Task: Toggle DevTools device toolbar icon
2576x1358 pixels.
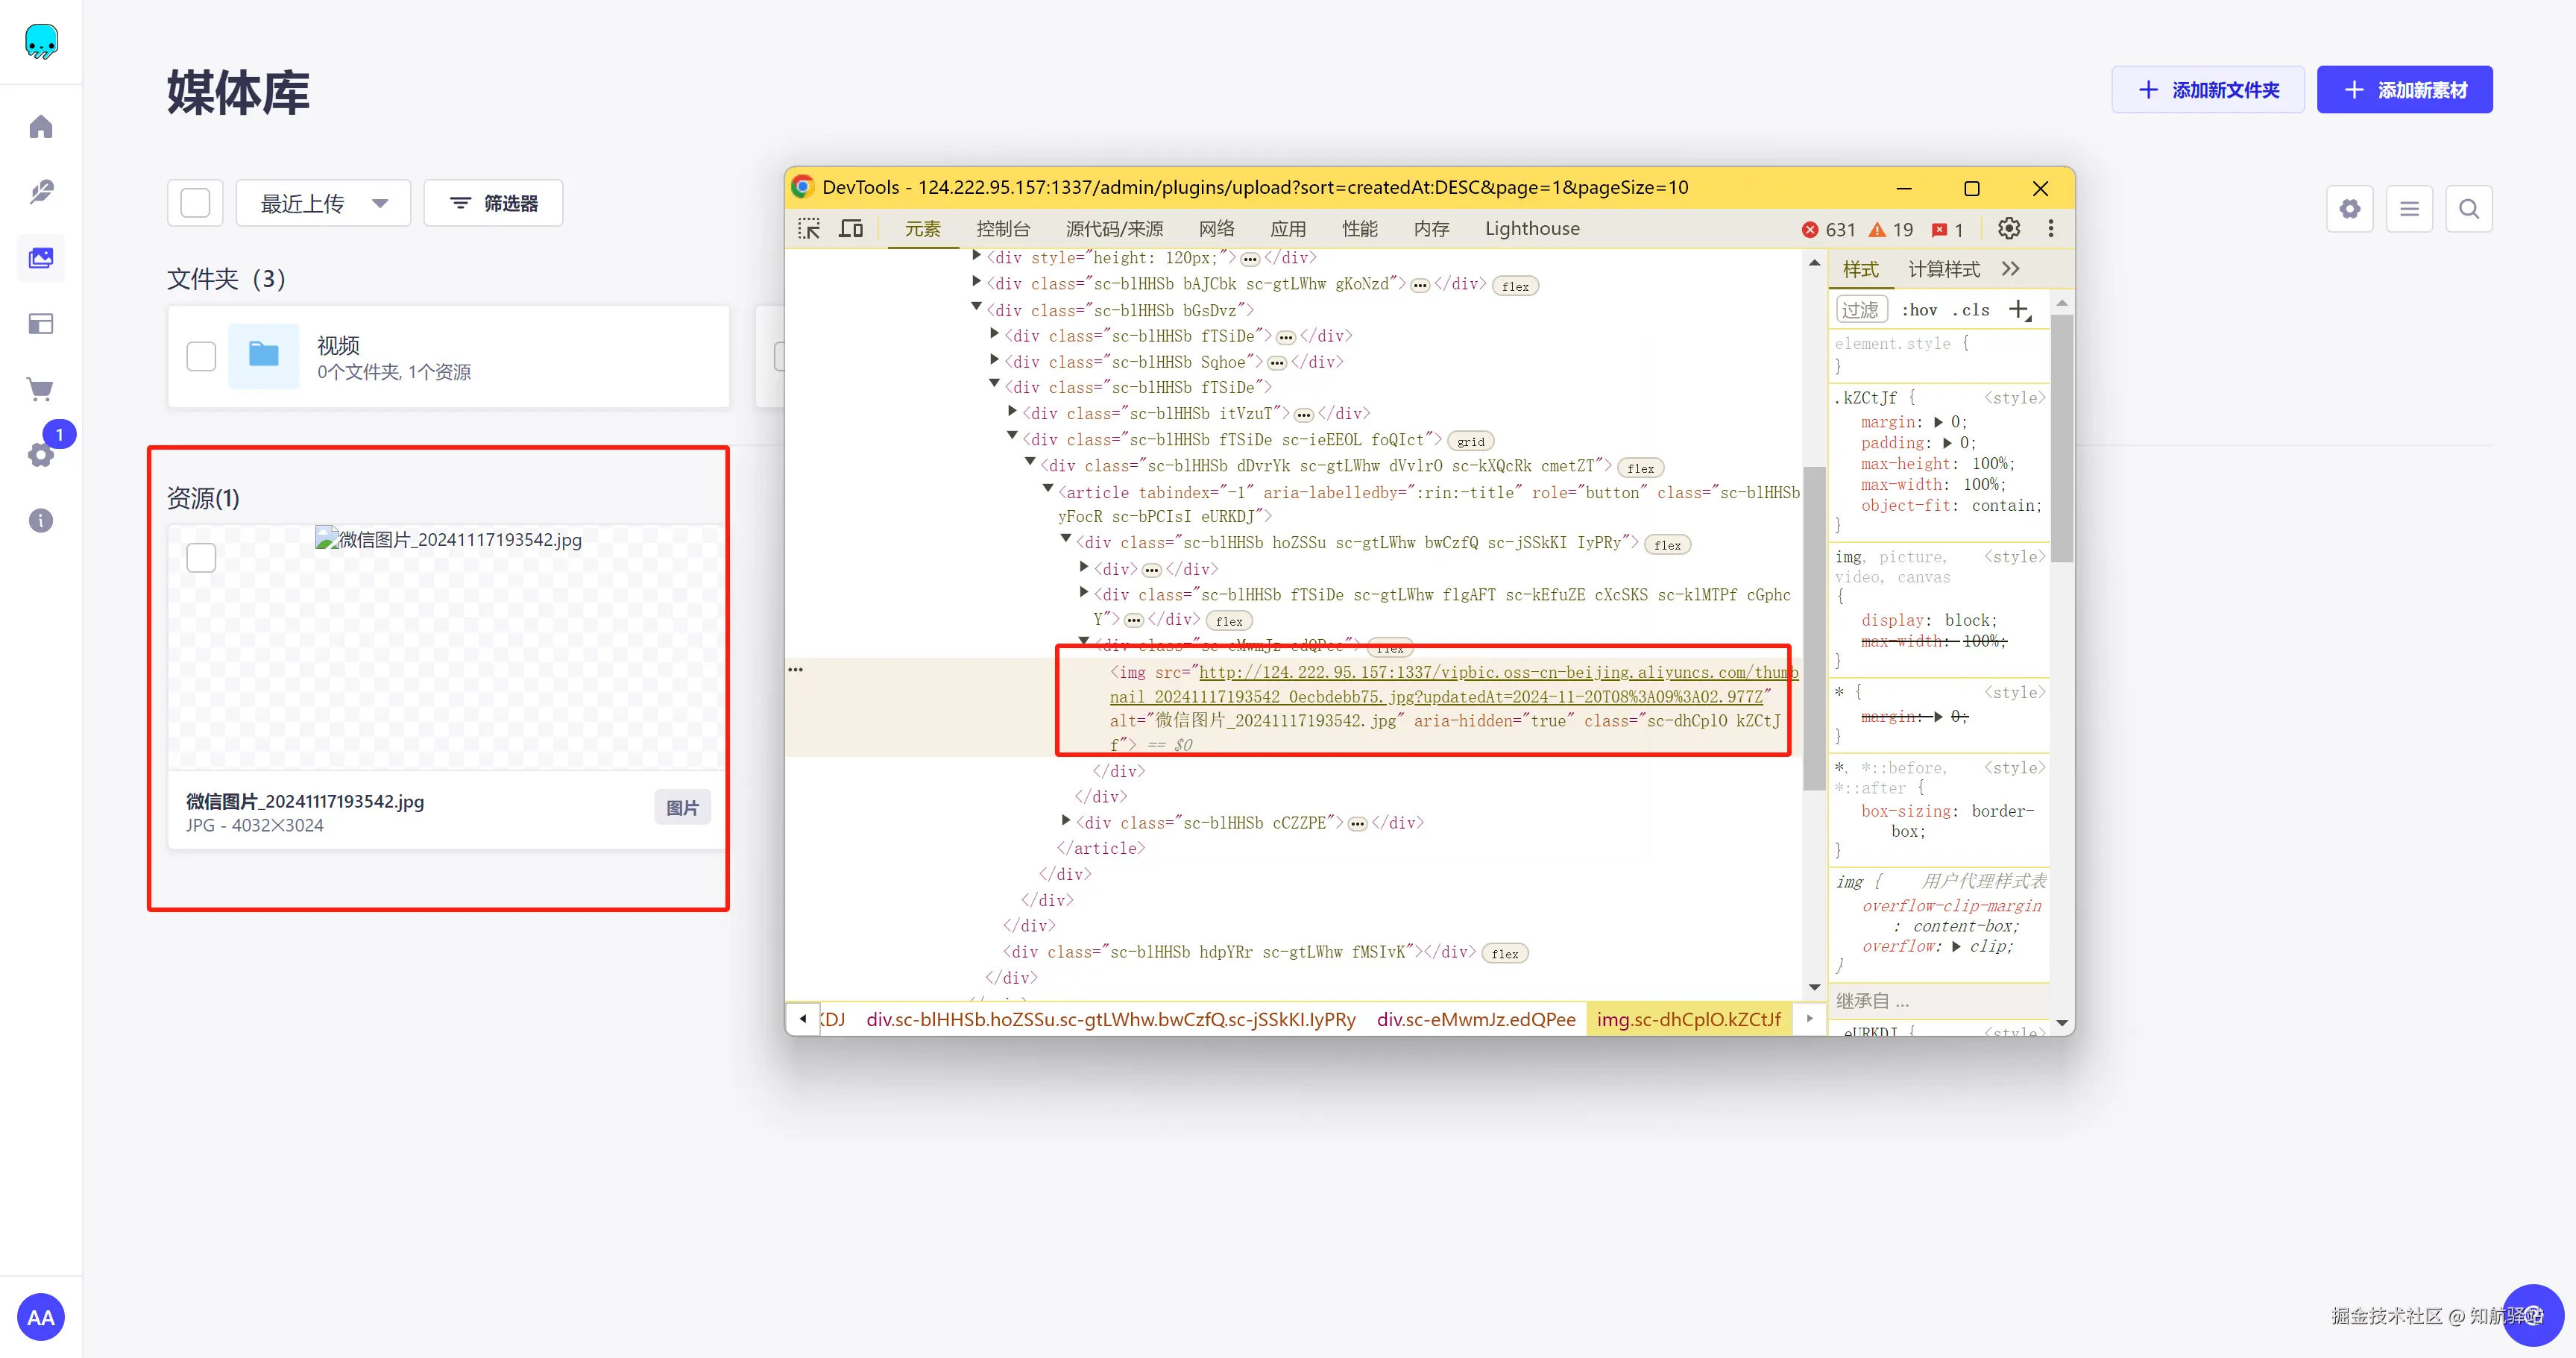Action: [x=851, y=229]
